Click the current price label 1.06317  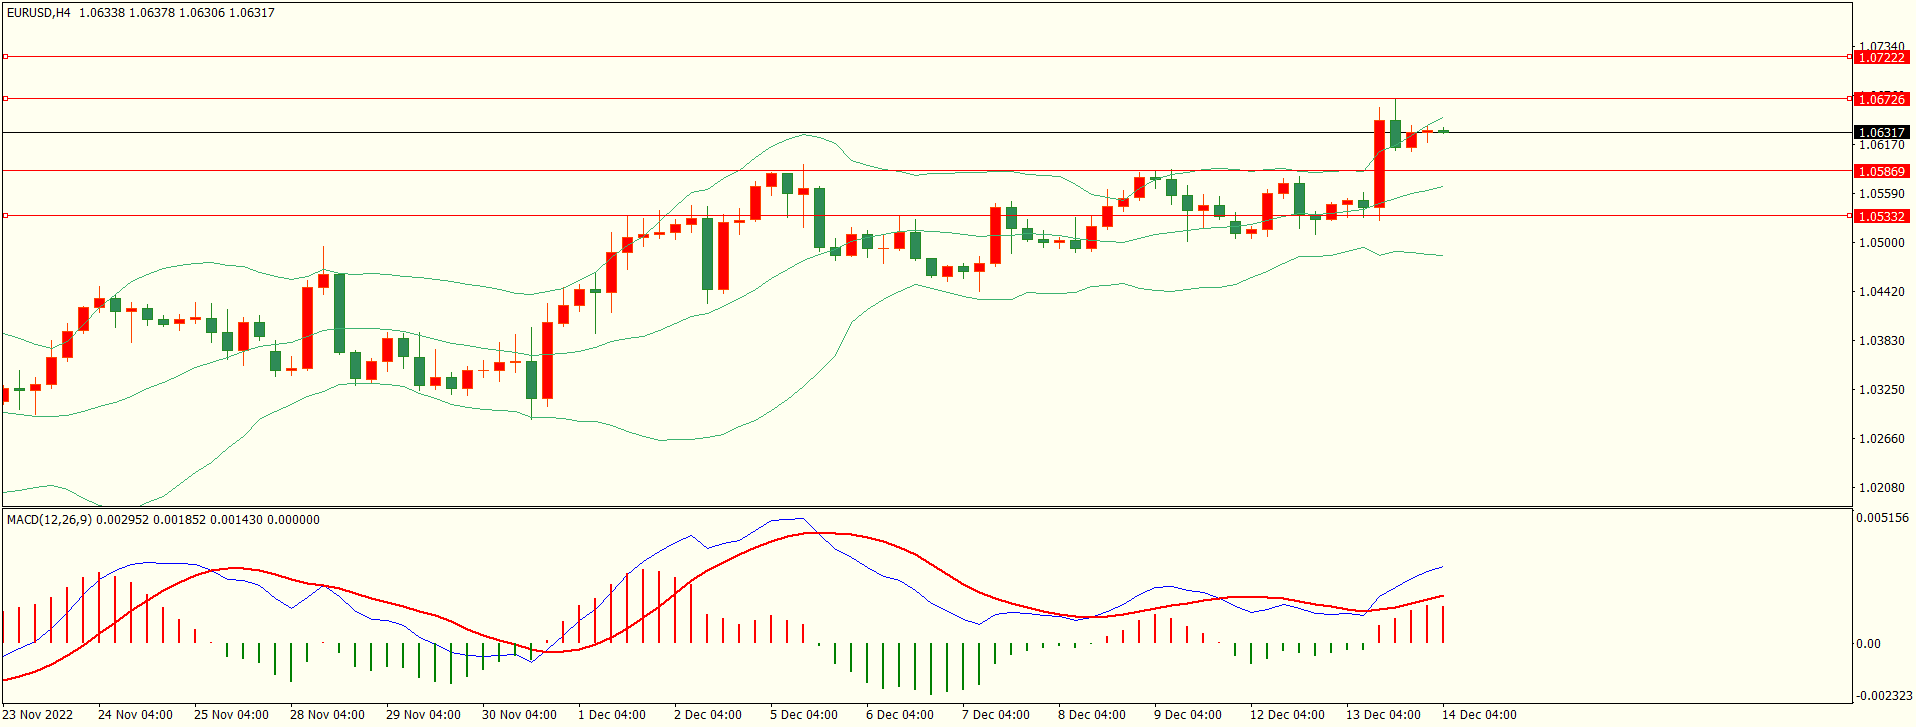coord(1881,132)
